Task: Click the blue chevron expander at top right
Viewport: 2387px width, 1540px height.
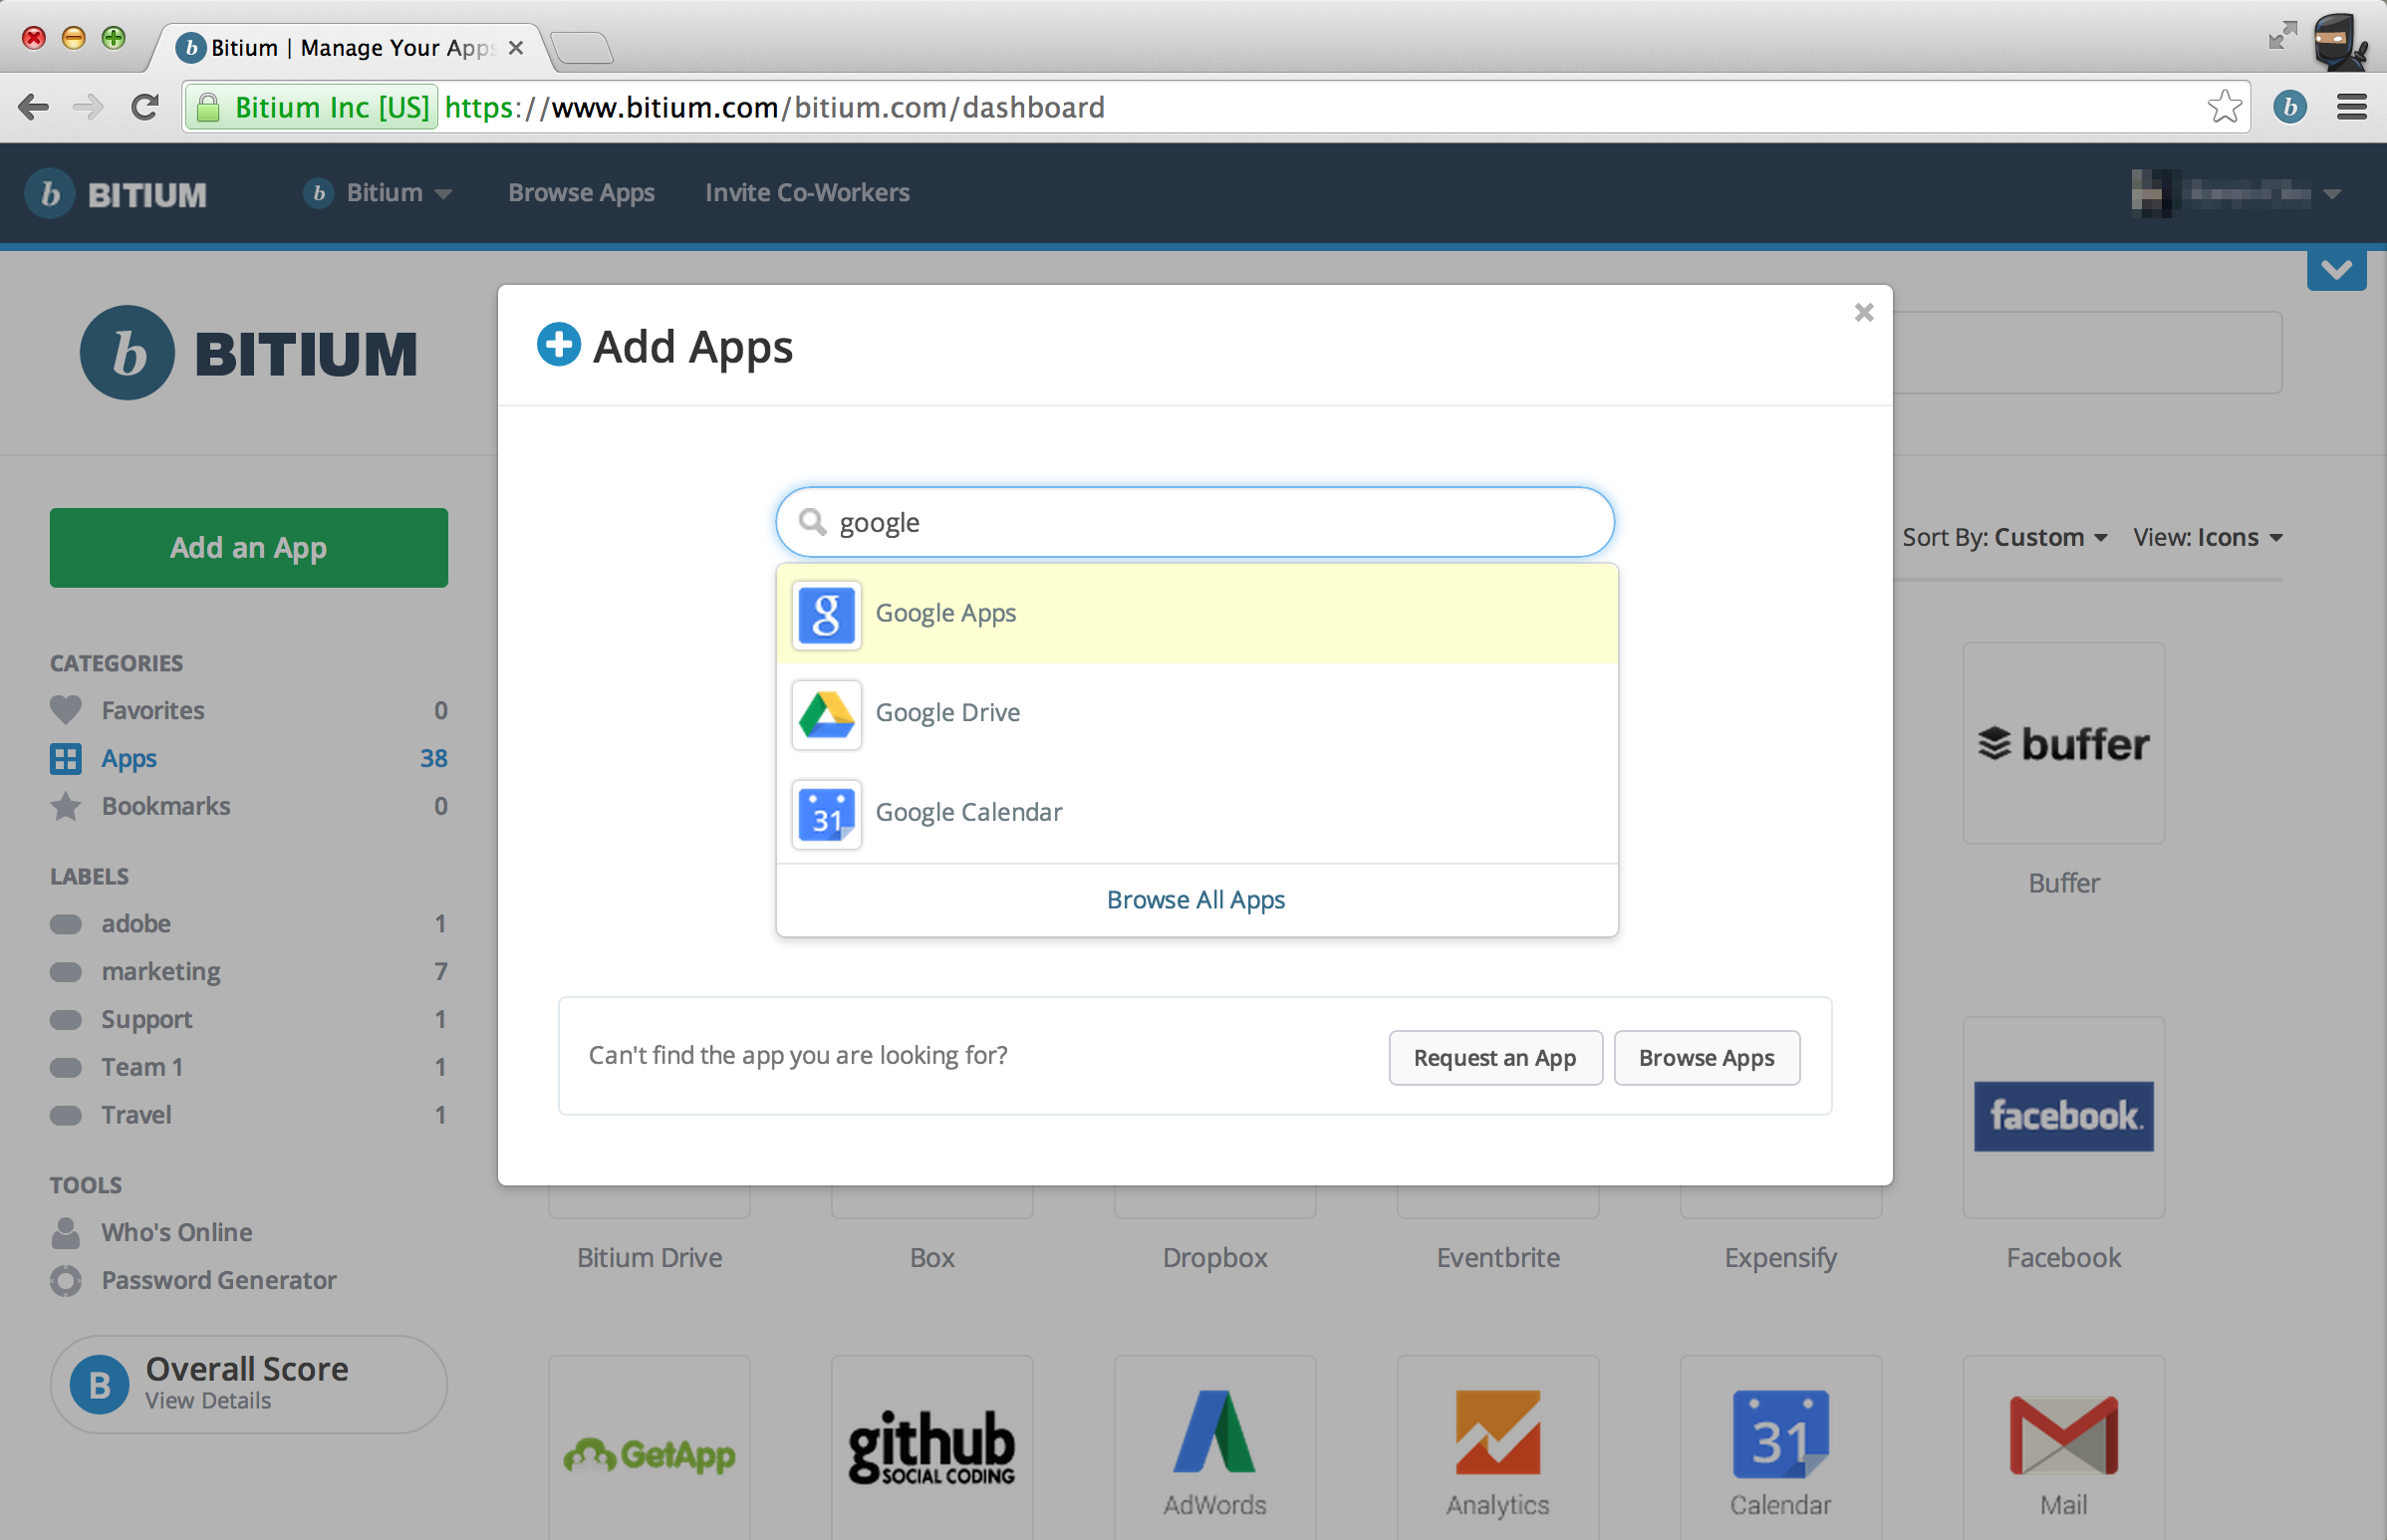Action: pyautogui.click(x=2336, y=270)
